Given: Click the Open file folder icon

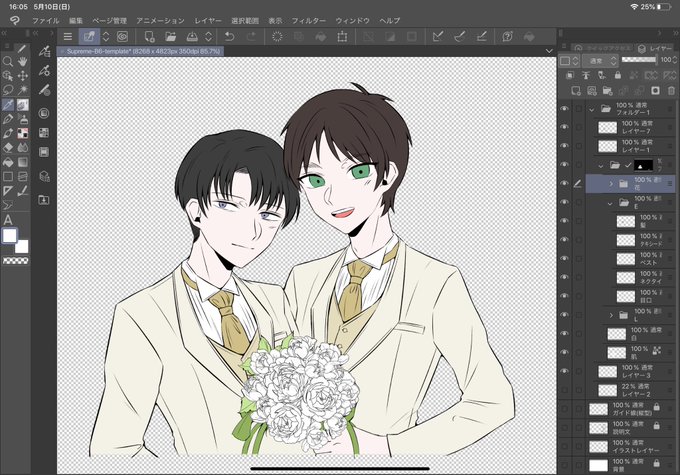Looking at the screenshot, I should (x=170, y=37).
